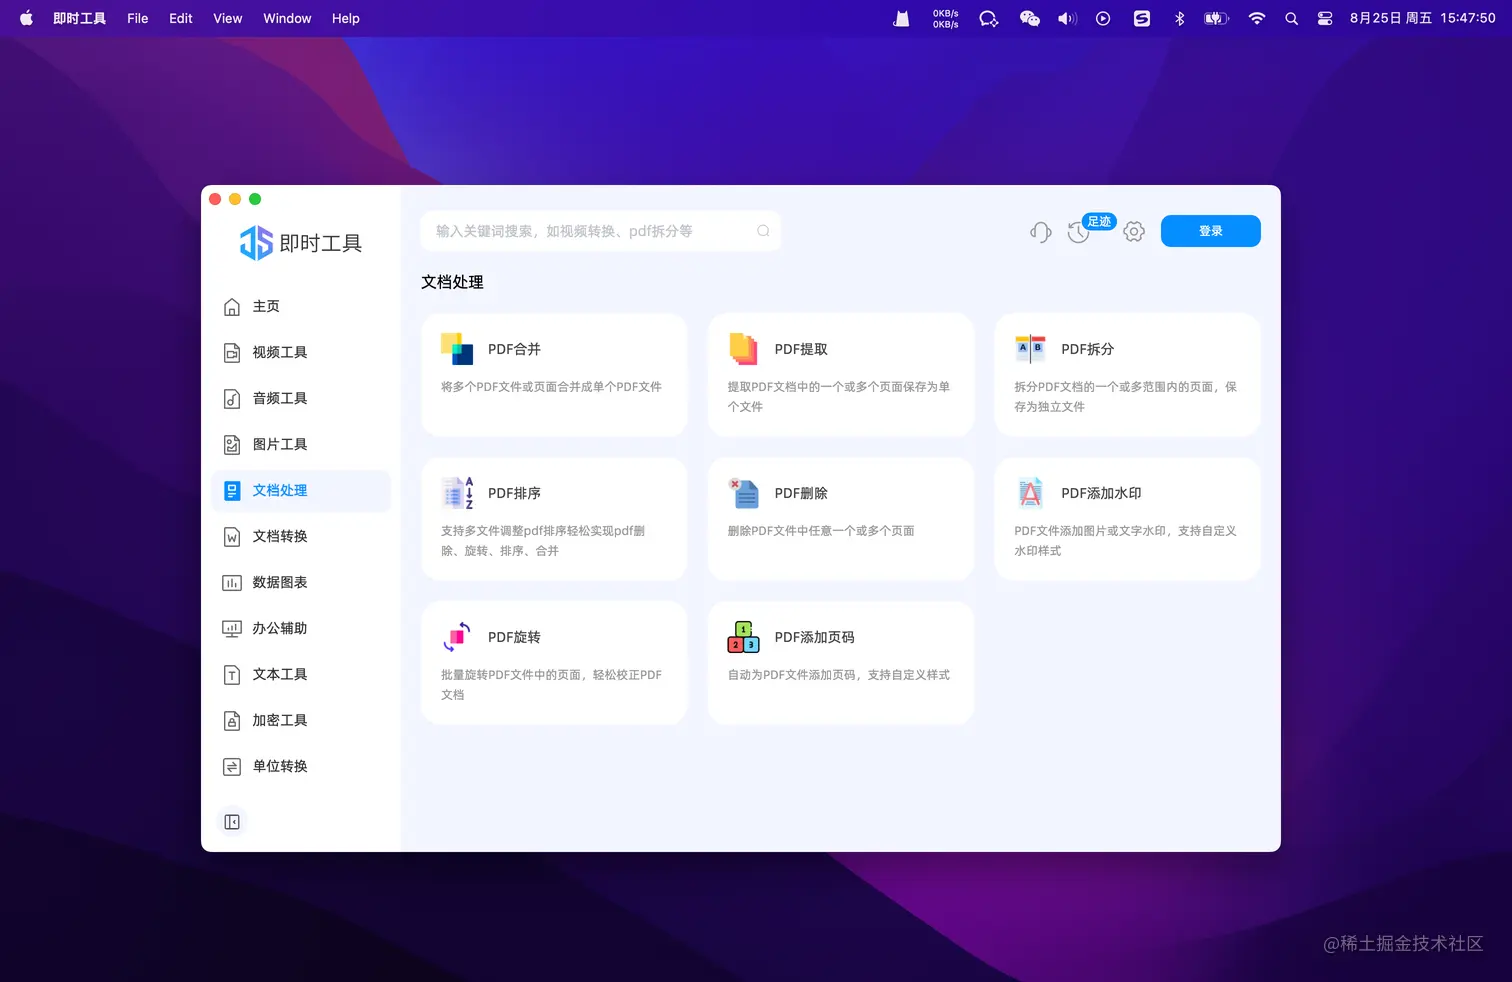
Task: Open the PDF添加页码 page number icon
Action: click(x=743, y=637)
